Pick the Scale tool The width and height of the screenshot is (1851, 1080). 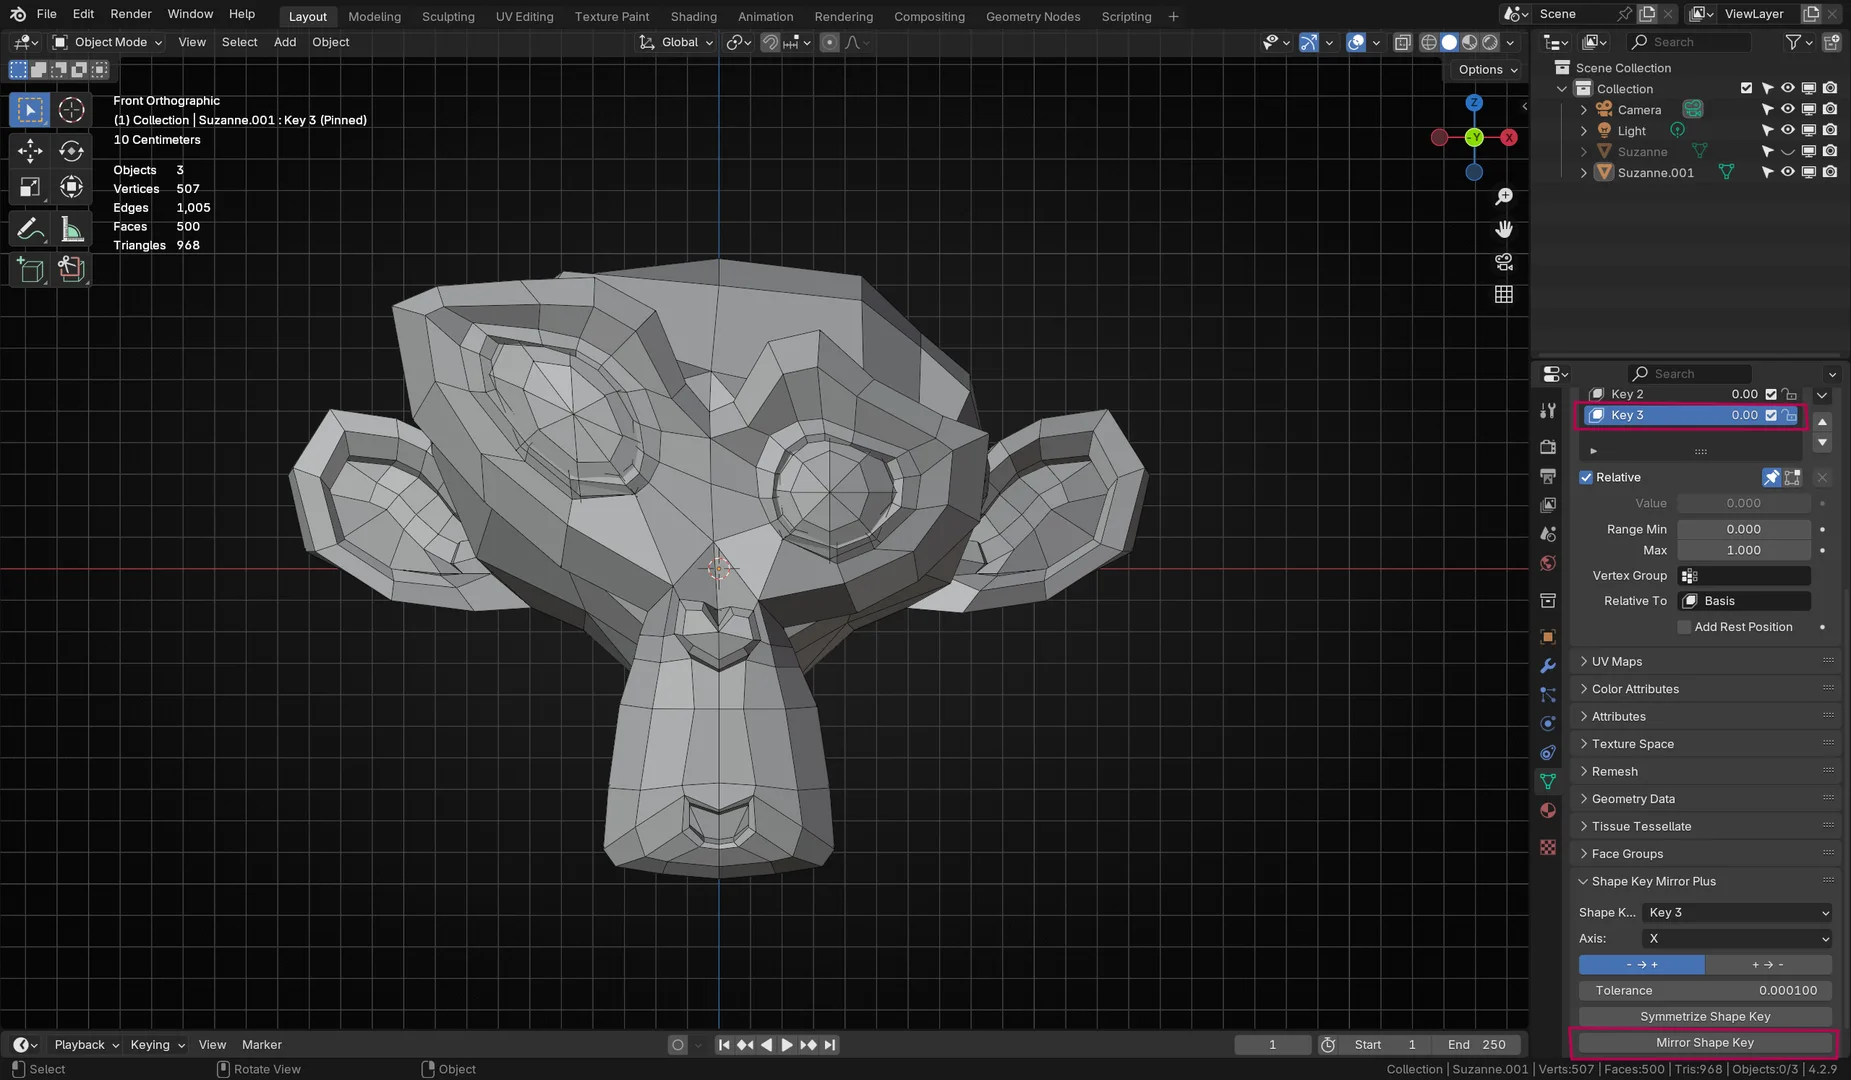click(x=30, y=187)
